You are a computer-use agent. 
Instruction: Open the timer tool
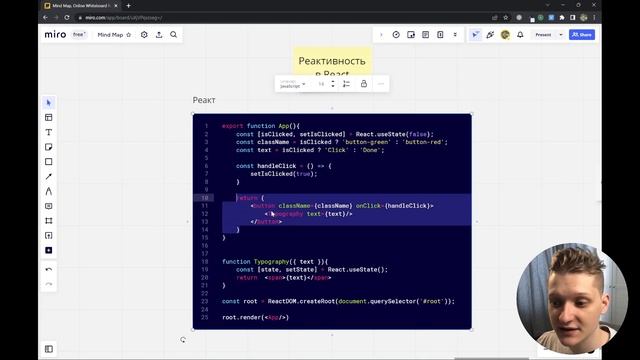pos(396,35)
